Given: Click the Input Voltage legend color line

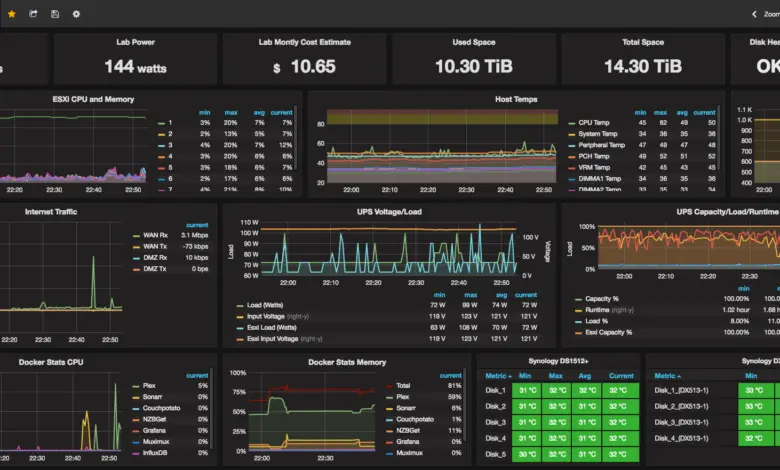Looking at the screenshot, I should pyautogui.click(x=240, y=316).
